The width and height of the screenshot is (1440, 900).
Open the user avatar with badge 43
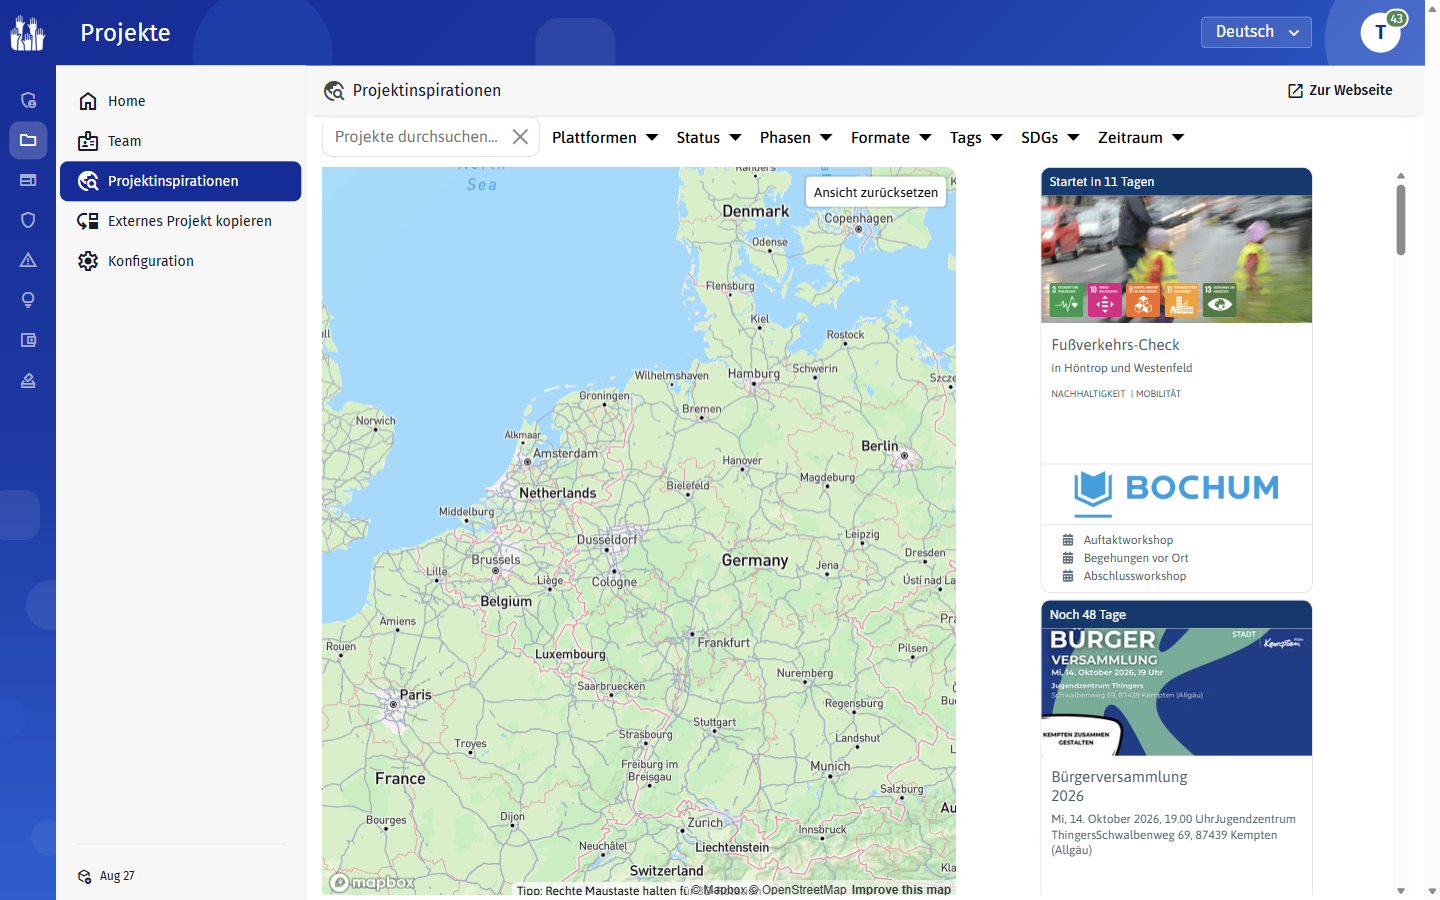[1381, 33]
